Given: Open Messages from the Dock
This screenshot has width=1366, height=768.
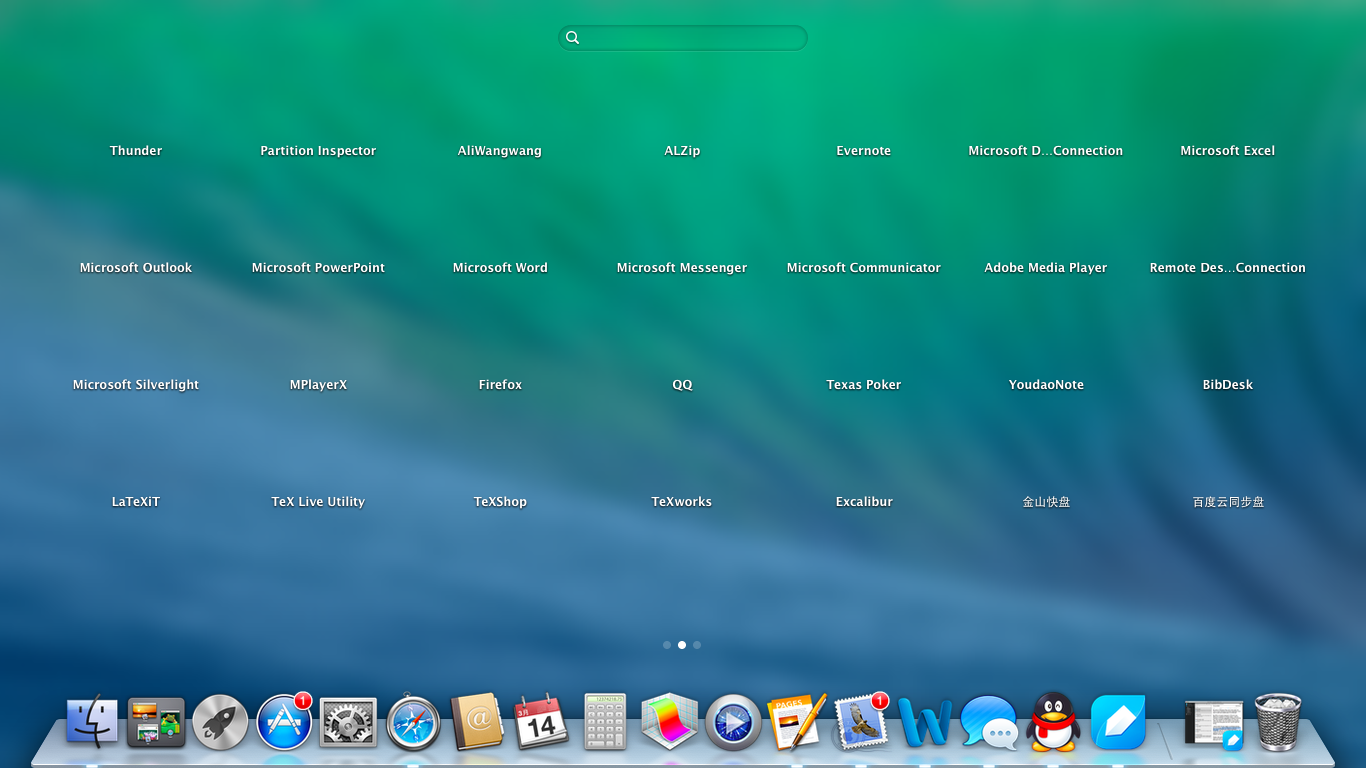Looking at the screenshot, I should (988, 722).
